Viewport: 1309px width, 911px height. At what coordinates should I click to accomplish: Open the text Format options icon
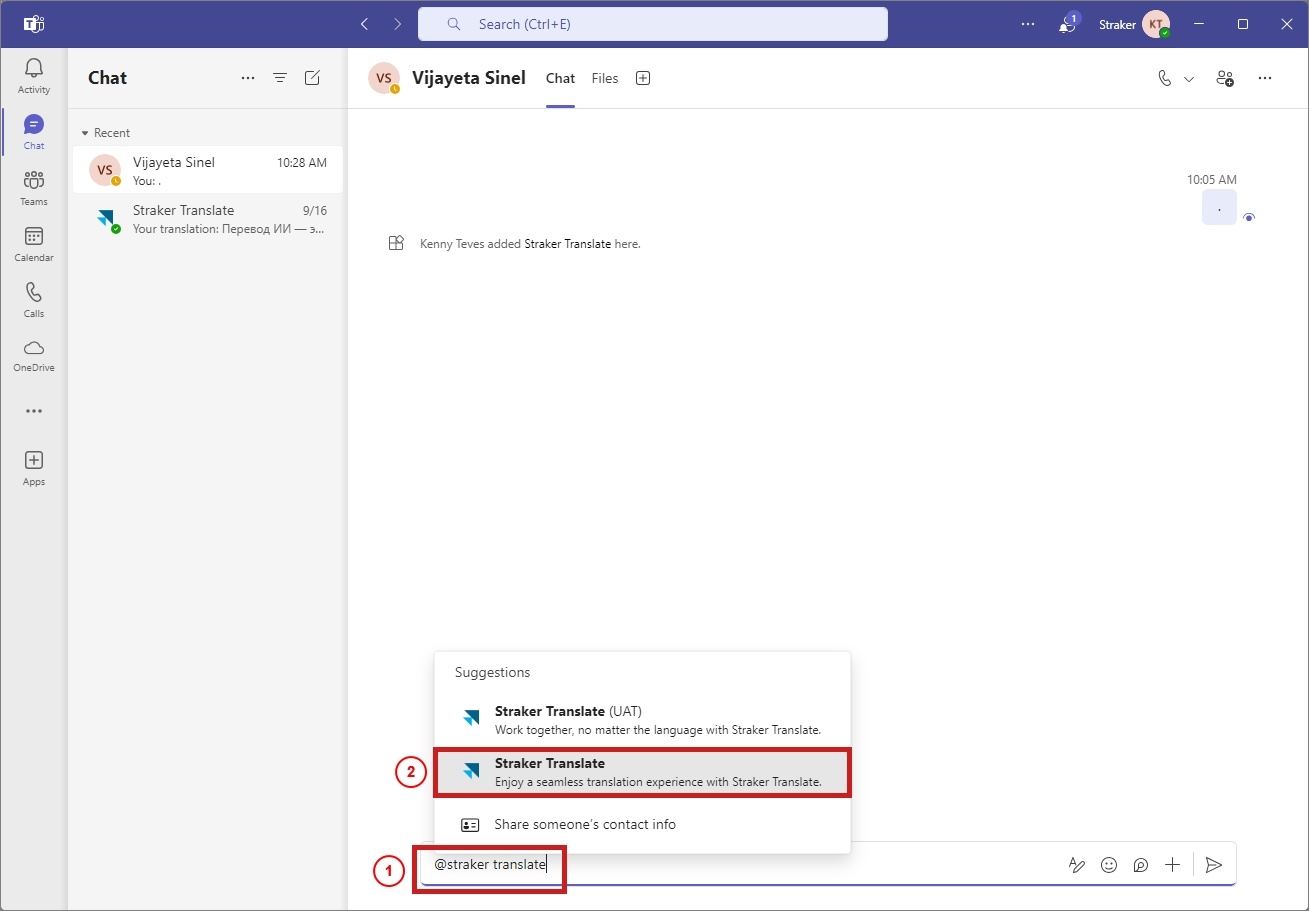pyautogui.click(x=1077, y=865)
